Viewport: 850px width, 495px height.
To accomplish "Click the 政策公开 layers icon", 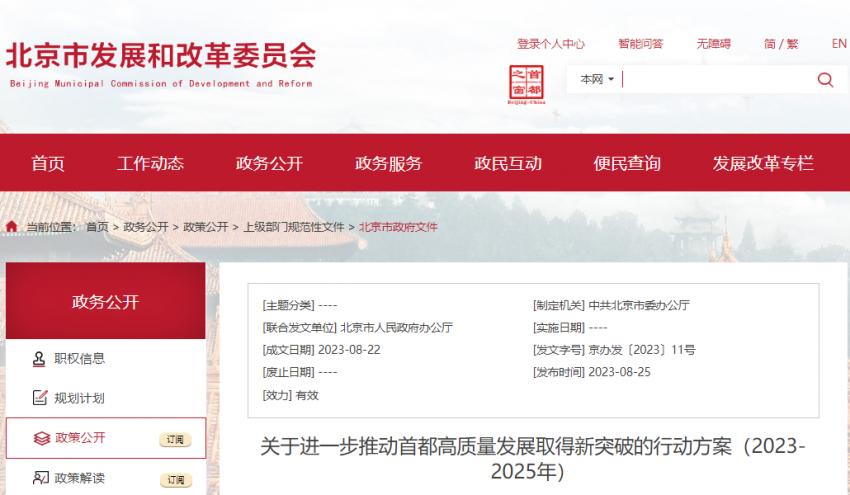I will (x=42, y=438).
